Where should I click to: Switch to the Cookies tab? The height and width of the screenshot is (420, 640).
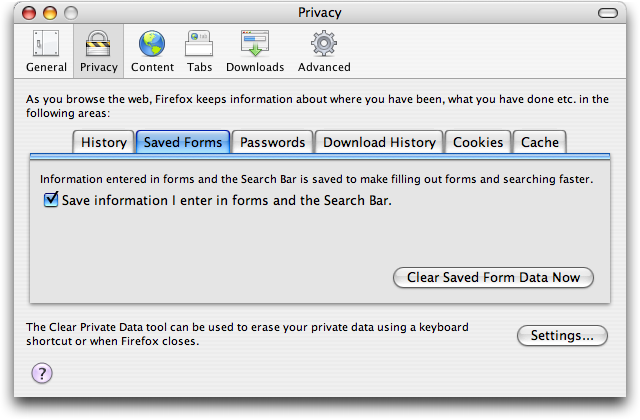click(x=478, y=142)
